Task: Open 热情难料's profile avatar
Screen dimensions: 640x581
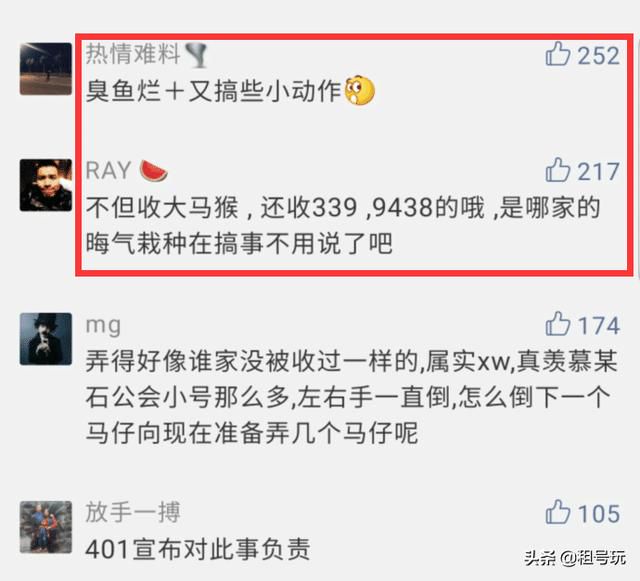Action: coord(46,69)
